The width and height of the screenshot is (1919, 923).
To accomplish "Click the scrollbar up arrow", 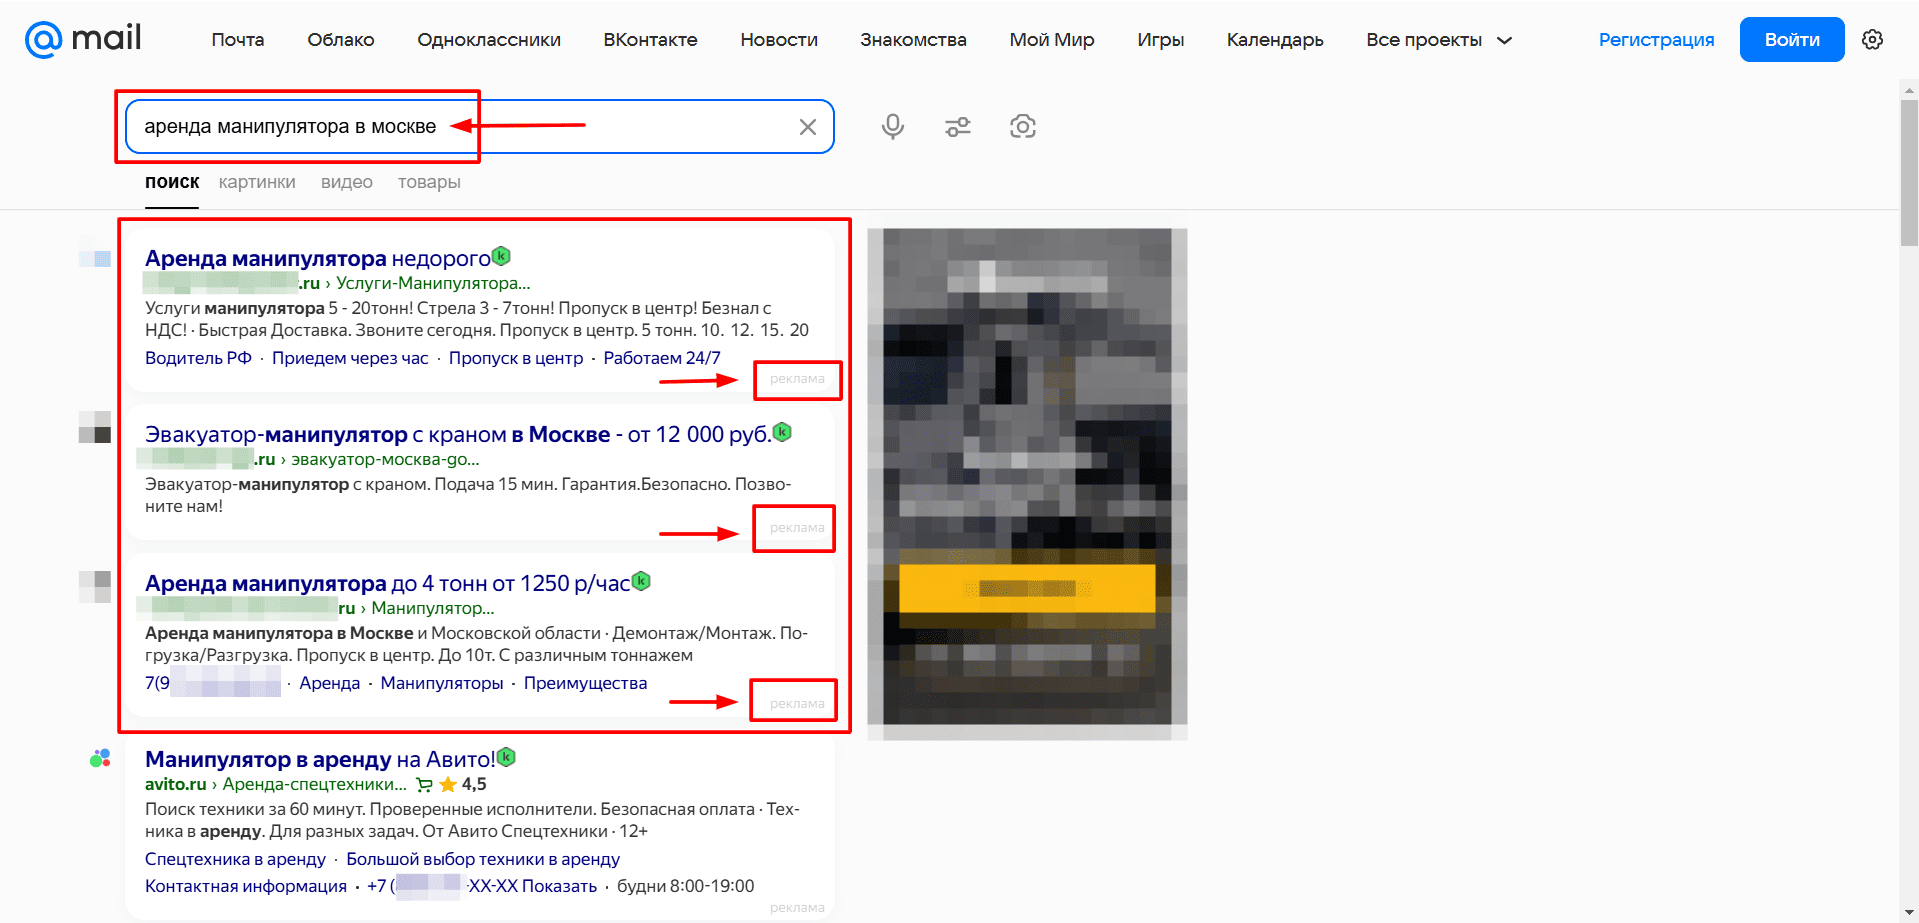I will tap(1909, 90).
